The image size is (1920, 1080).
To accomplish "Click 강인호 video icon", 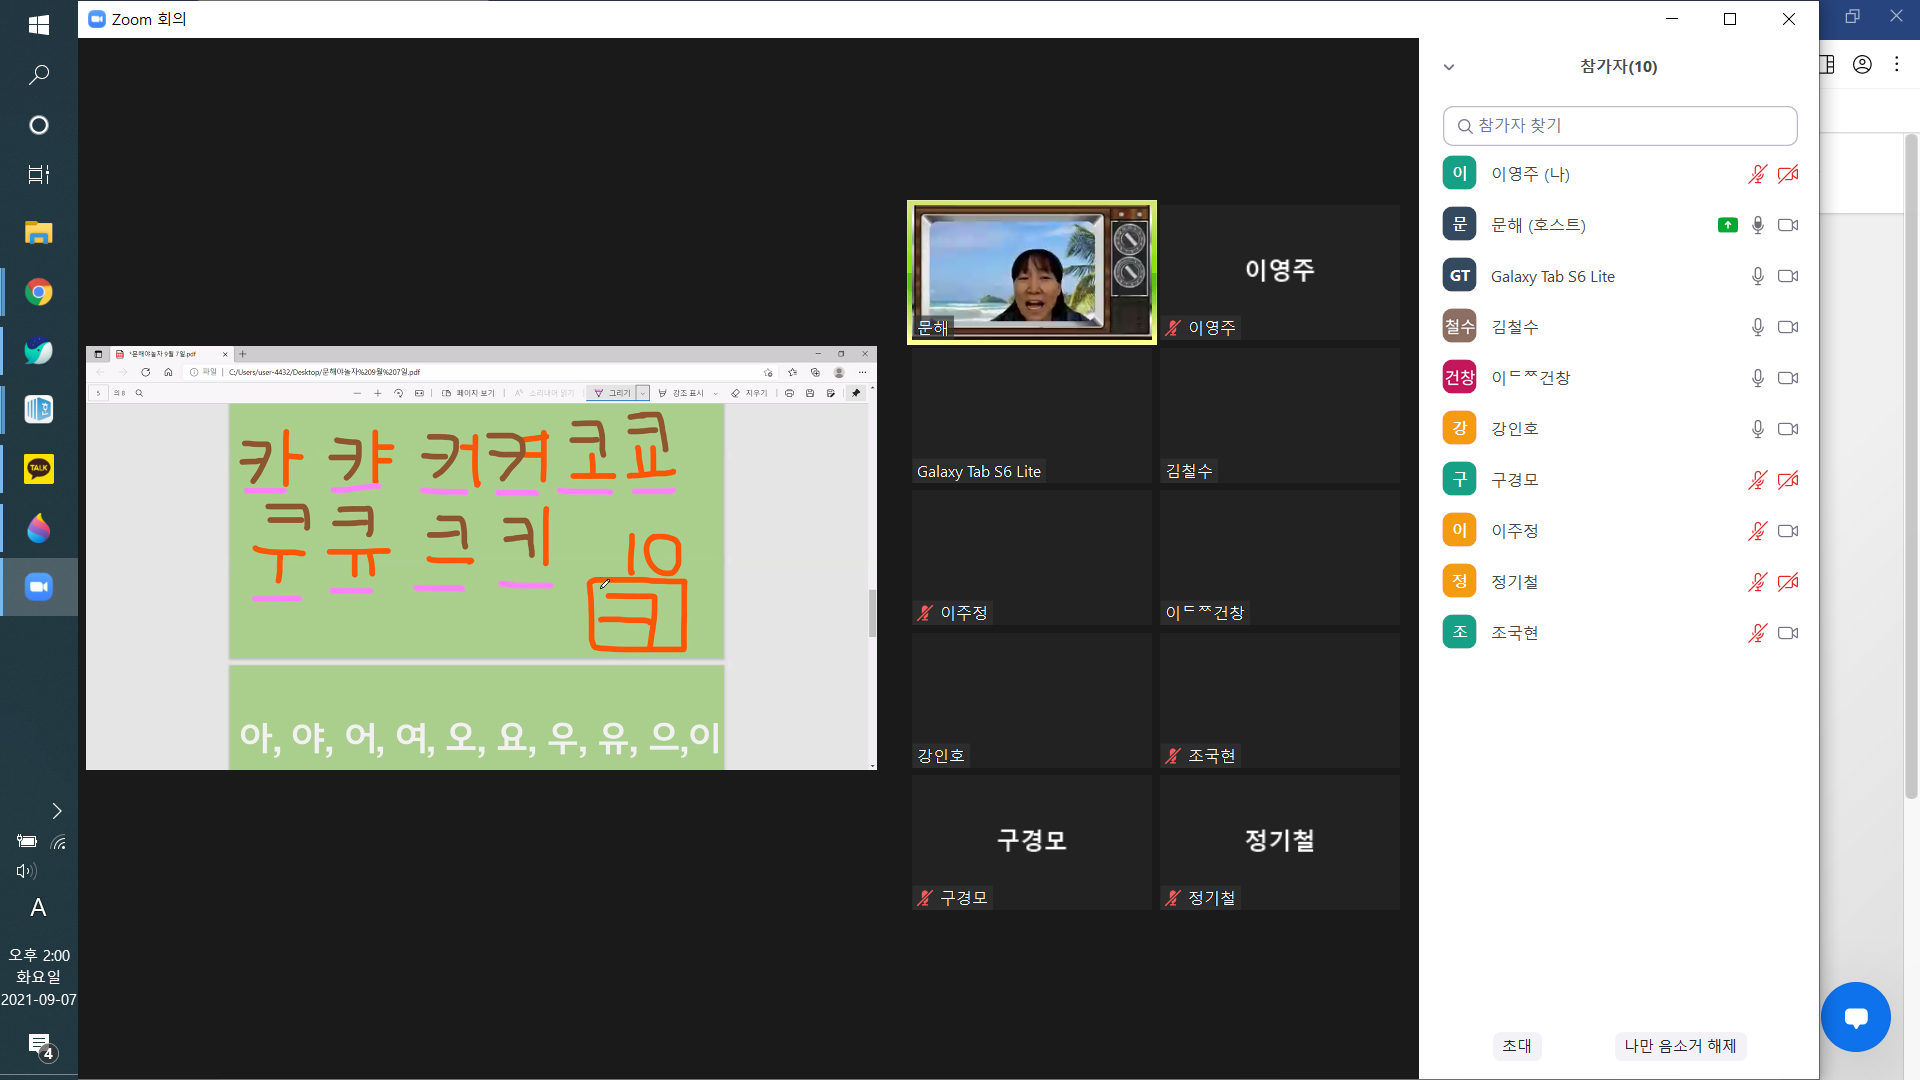I will [1788, 429].
